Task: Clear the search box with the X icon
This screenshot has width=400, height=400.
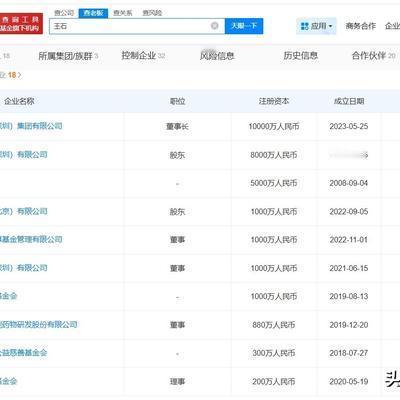Action: point(215,26)
